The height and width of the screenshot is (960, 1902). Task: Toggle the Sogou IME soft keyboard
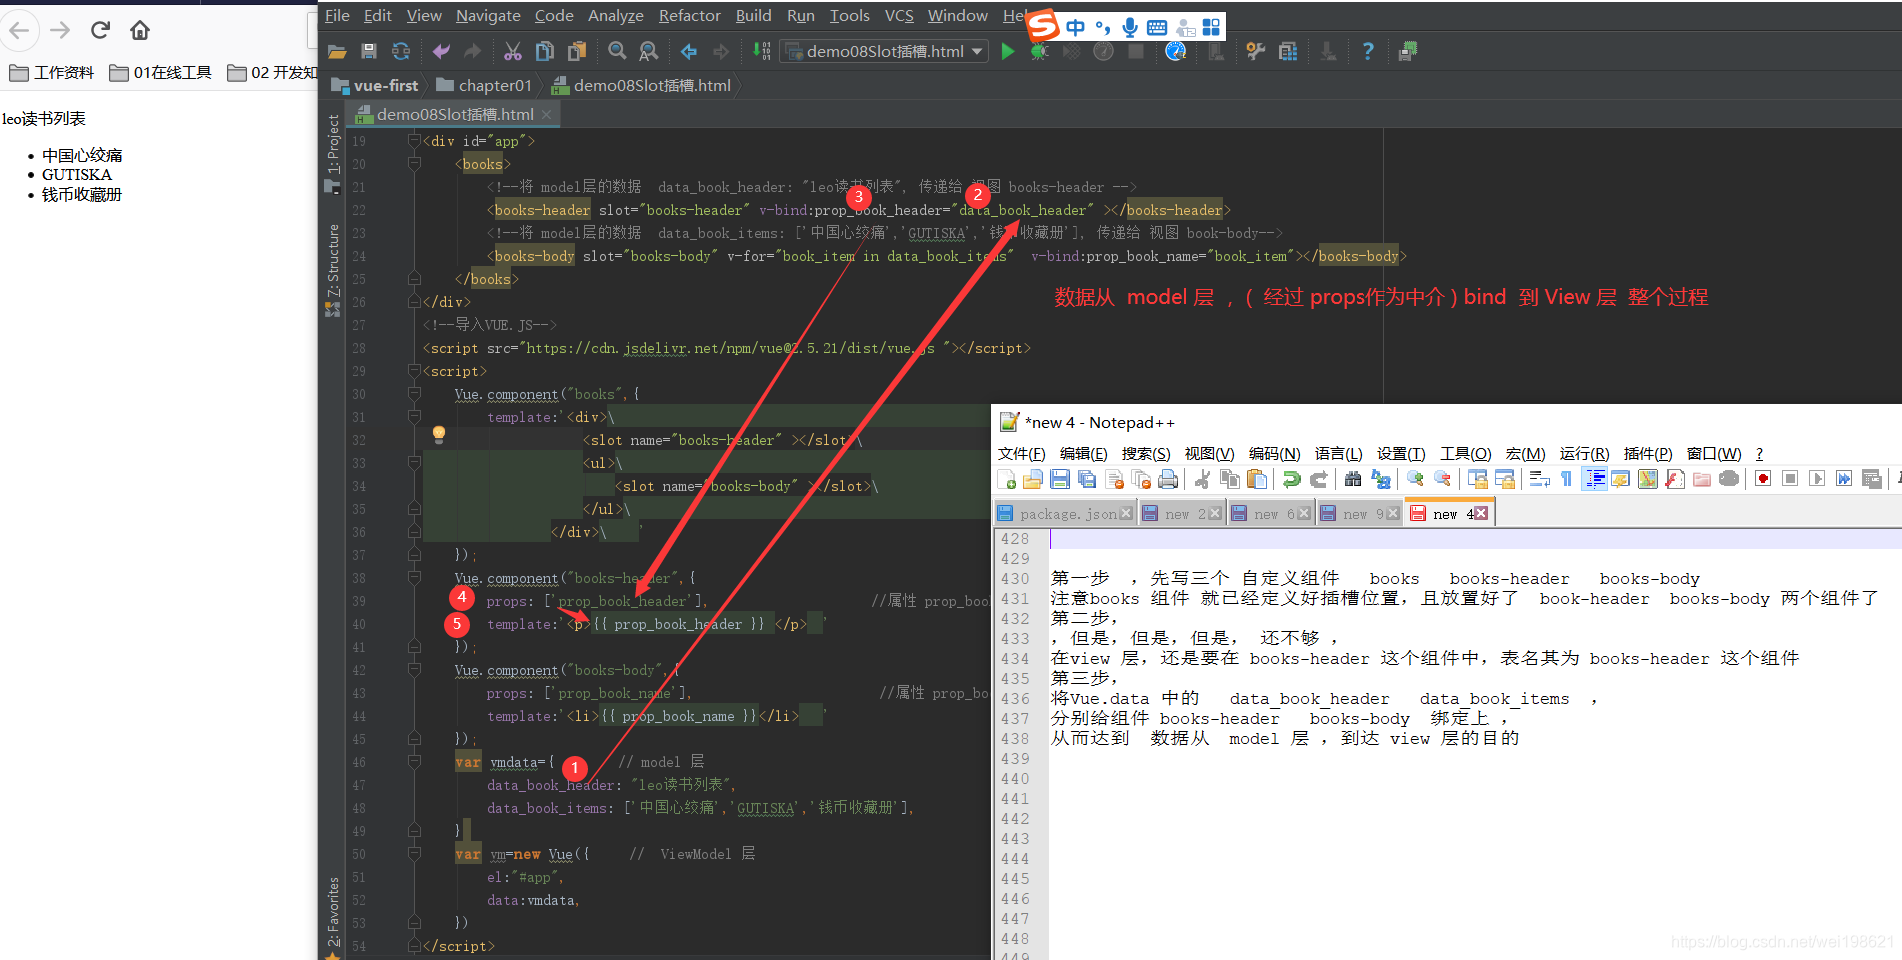(1157, 27)
